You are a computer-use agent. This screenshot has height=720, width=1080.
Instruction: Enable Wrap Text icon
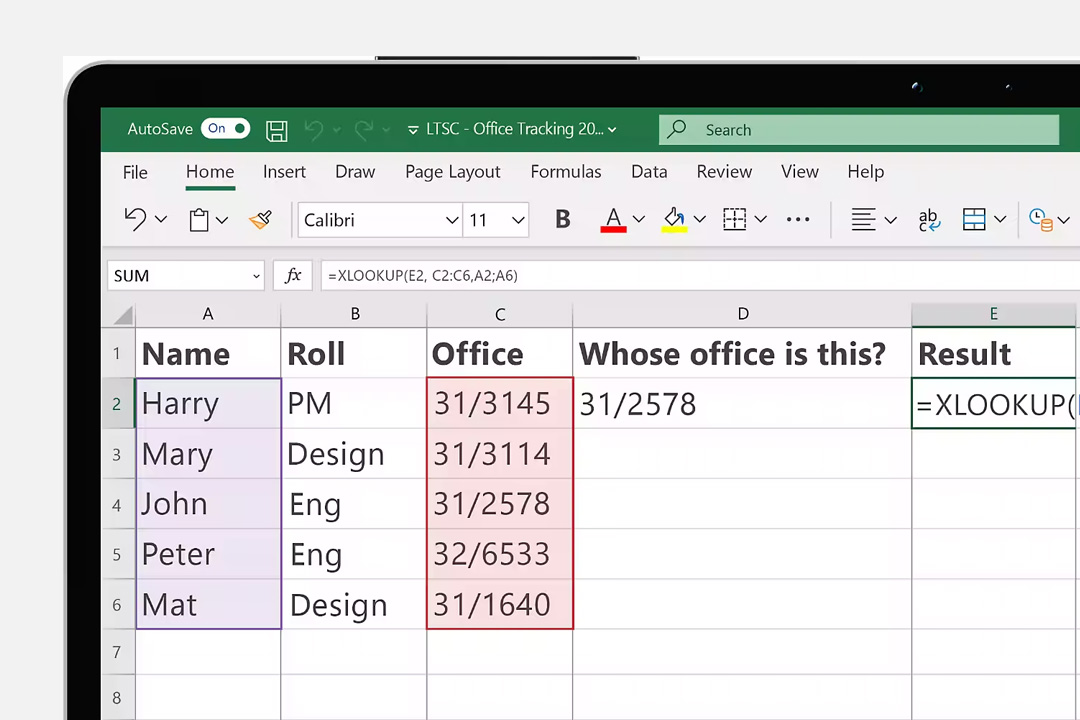928,219
